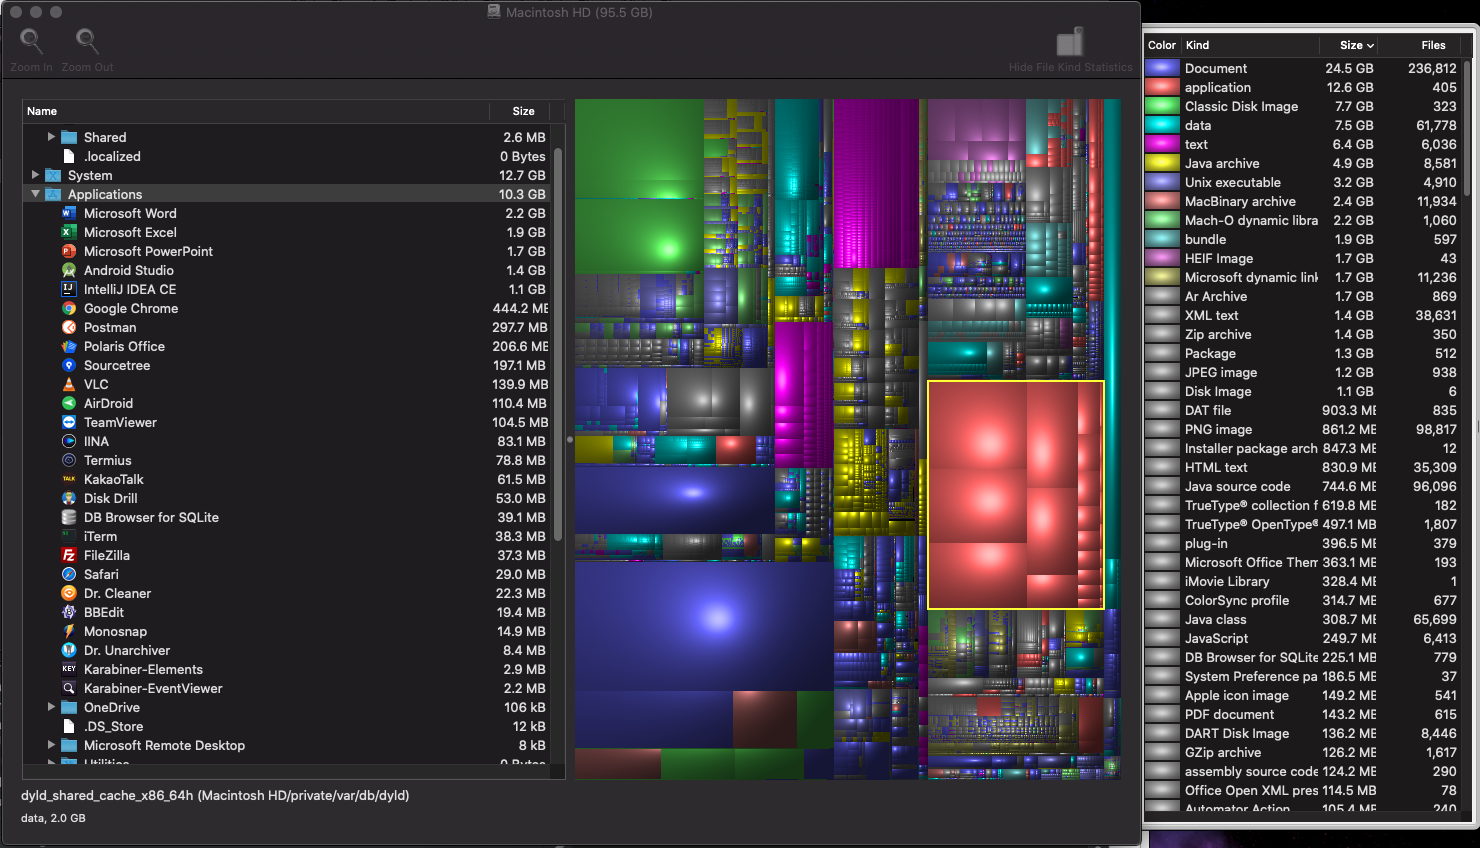Click the Zoom Out magnifier icon
The image size is (1480, 848).
[87, 40]
